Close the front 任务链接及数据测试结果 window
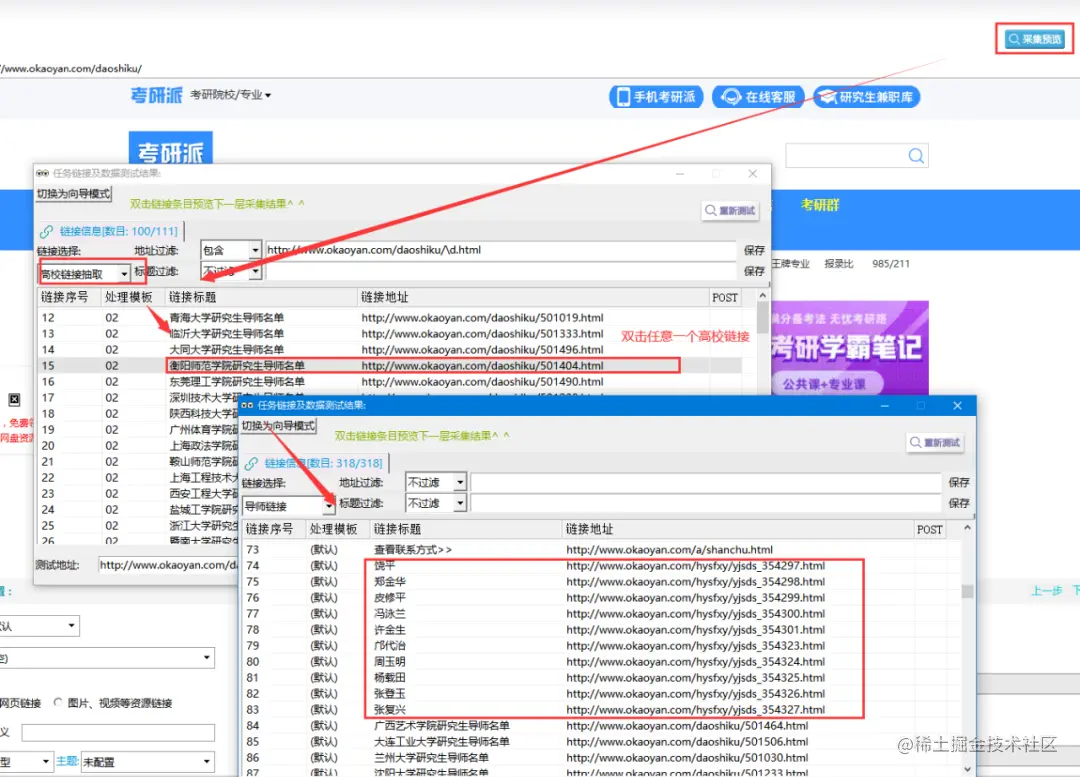The height and width of the screenshot is (777, 1080). [x=957, y=406]
